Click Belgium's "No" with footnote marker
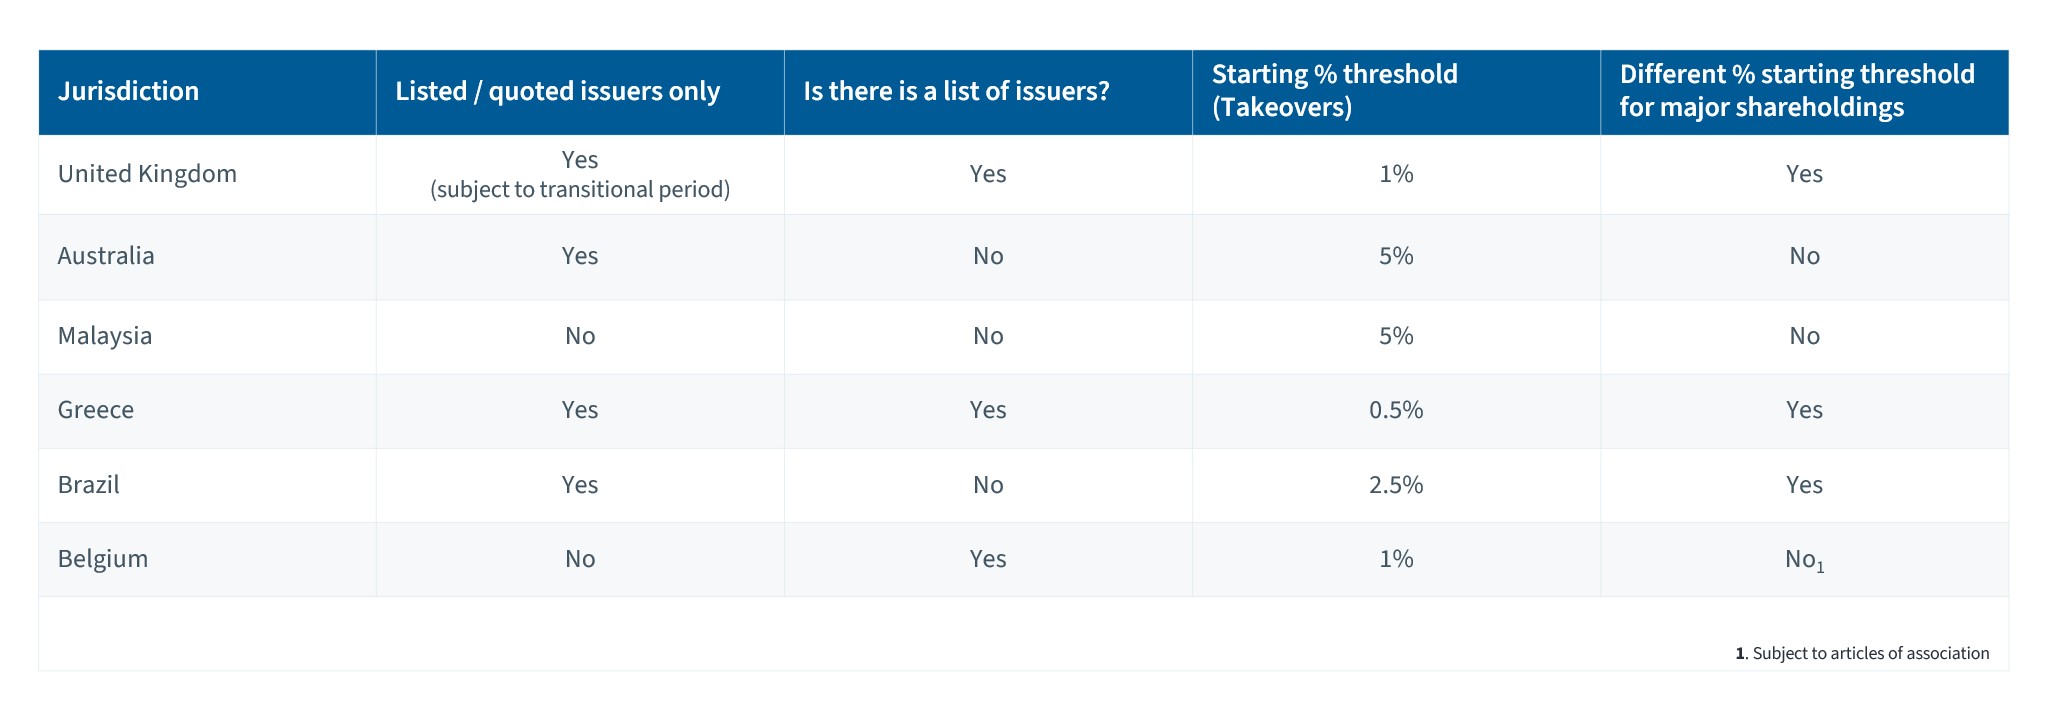This screenshot has width=2063, height=703. (1804, 560)
